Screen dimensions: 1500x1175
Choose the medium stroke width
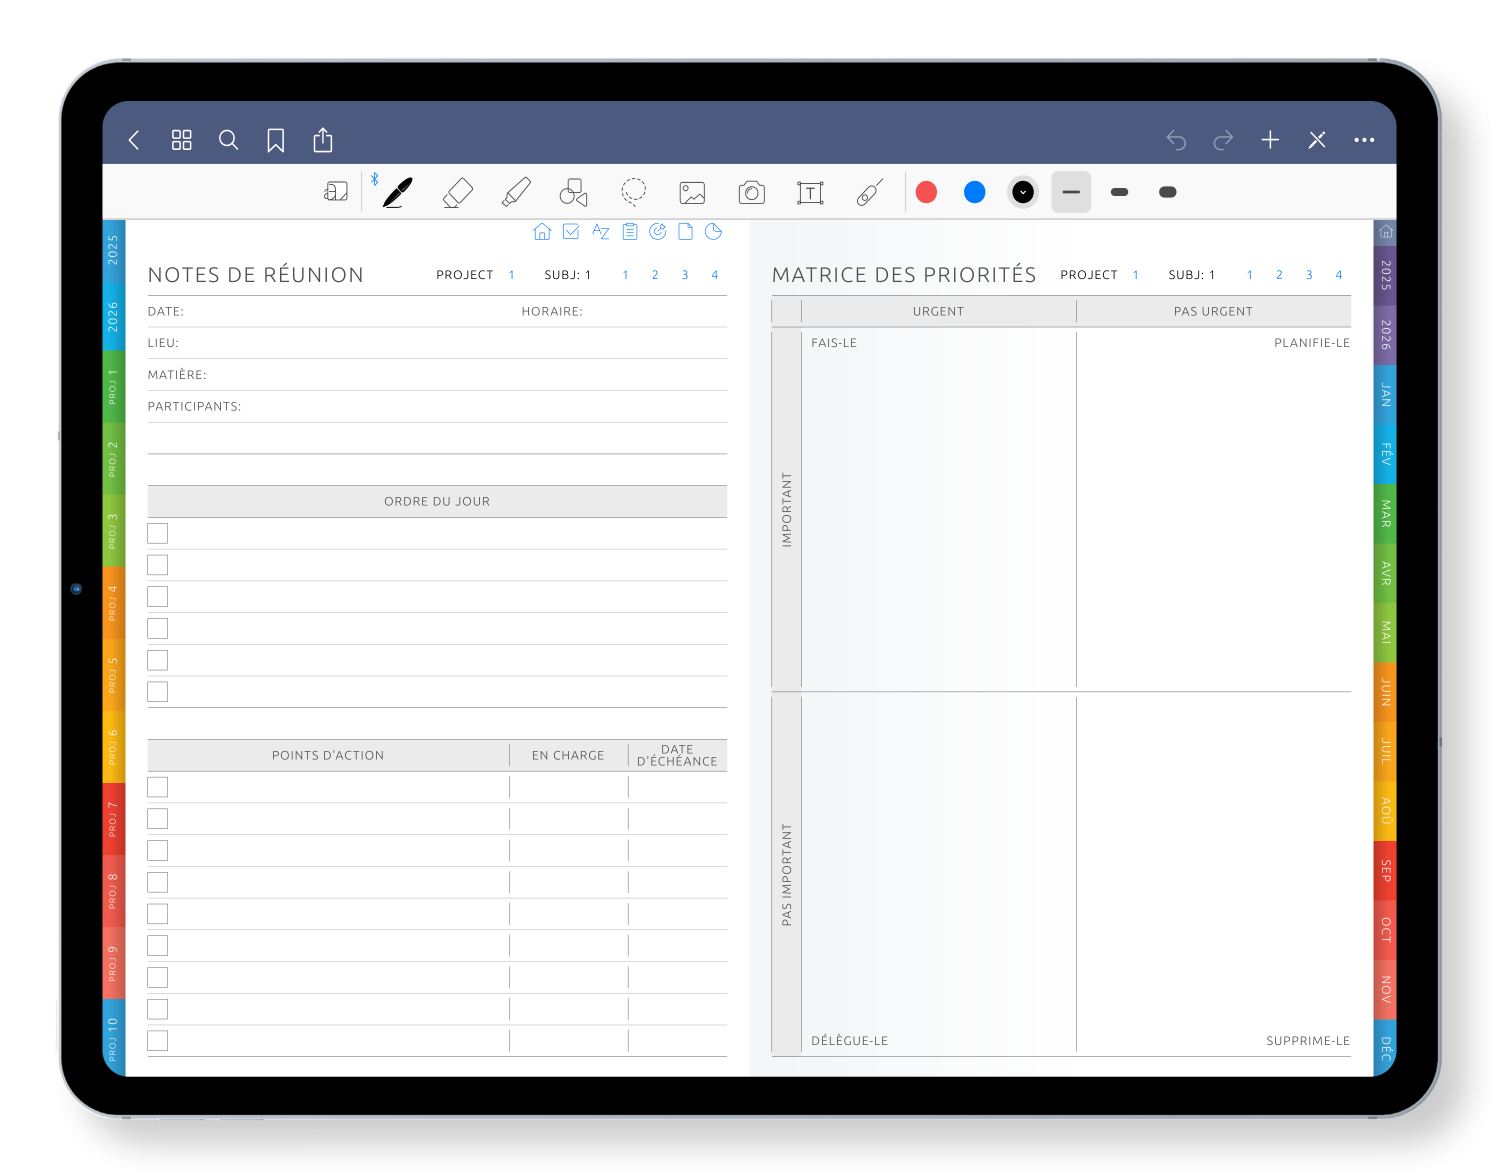click(x=1119, y=192)
